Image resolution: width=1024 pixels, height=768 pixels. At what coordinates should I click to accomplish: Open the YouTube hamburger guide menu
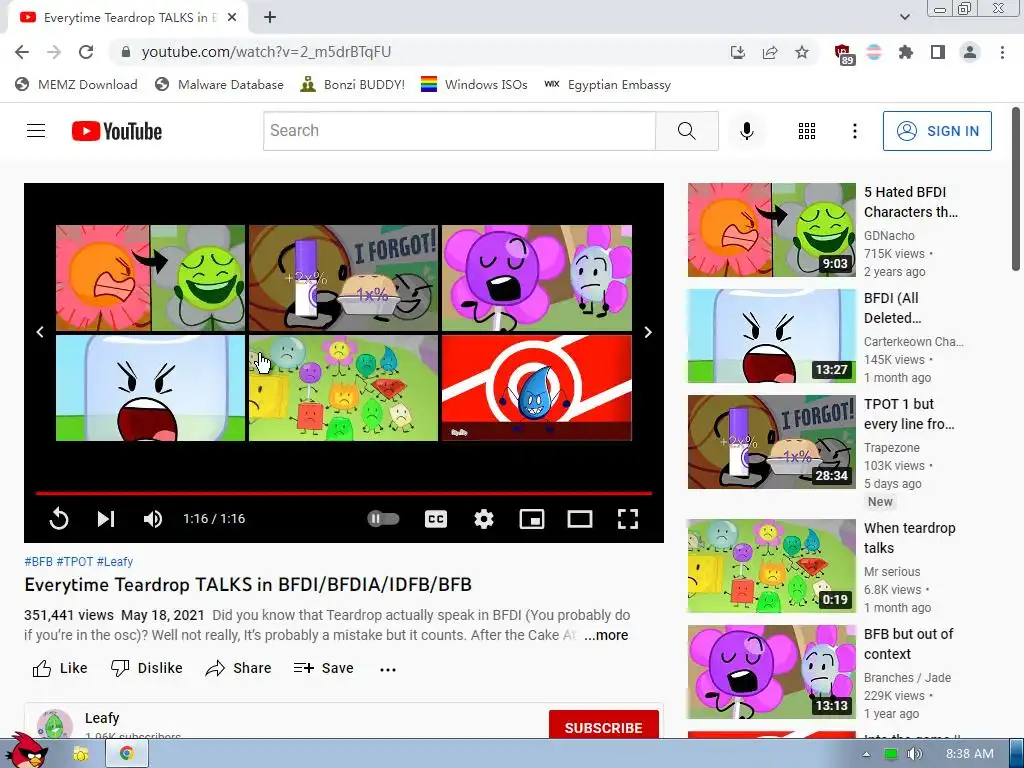pyautogui.click(x=36, y=131)
